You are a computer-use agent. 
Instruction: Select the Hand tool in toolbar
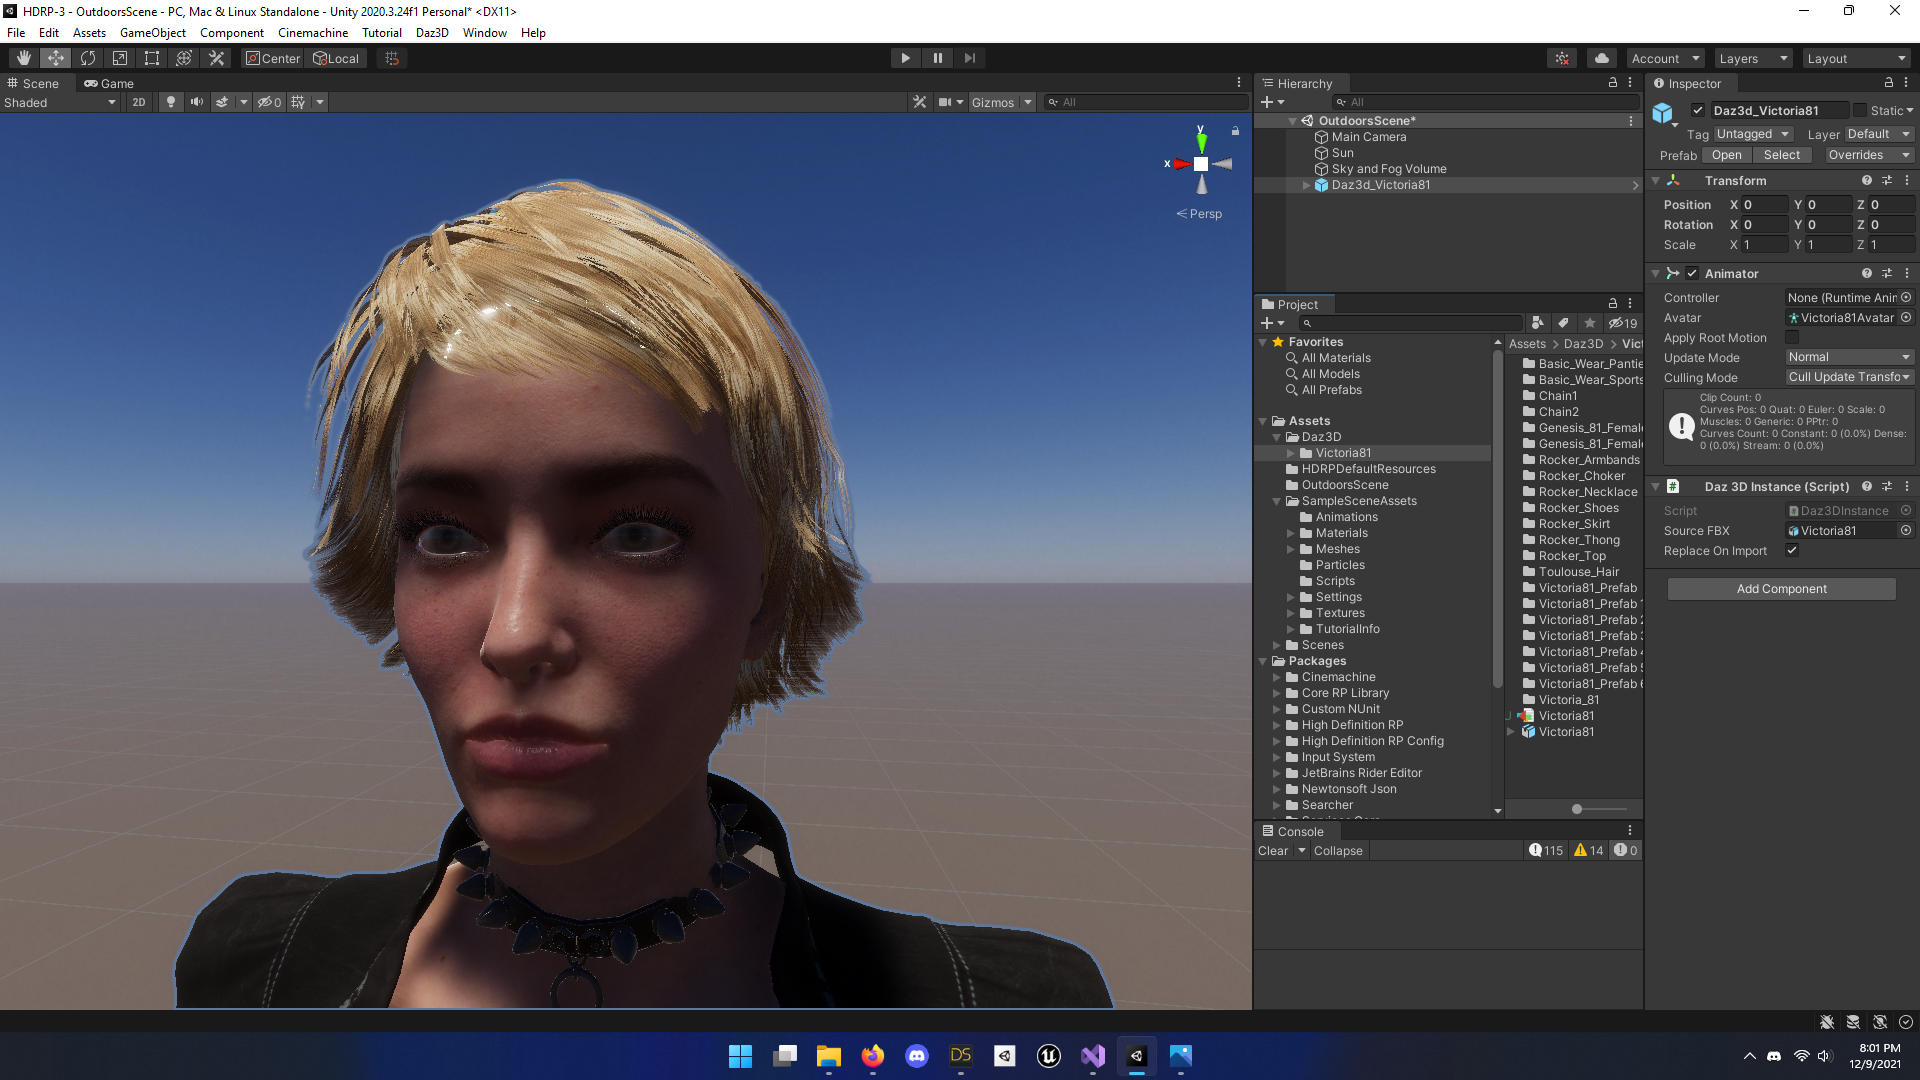[x=24, y=58]
